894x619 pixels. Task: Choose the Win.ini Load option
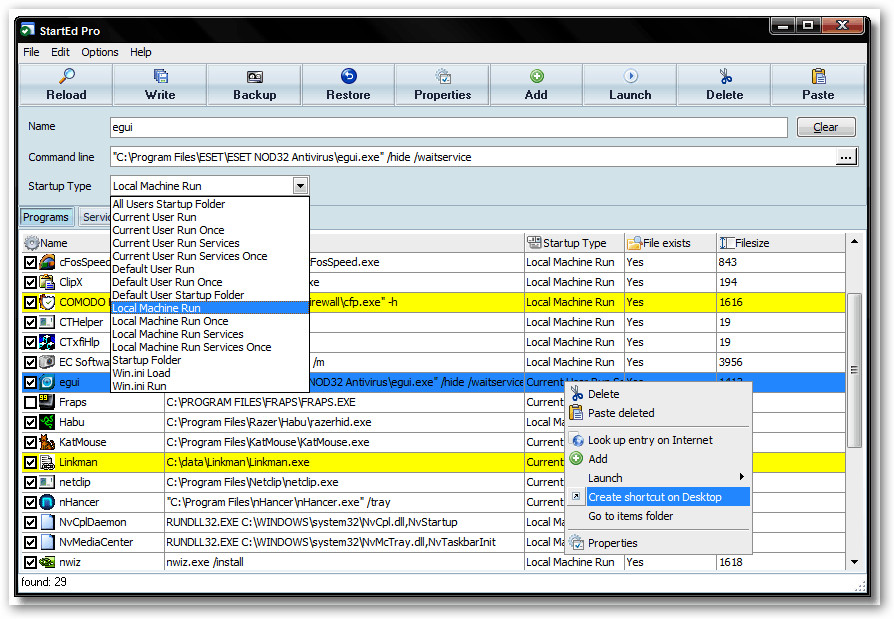tap(210, 373)
